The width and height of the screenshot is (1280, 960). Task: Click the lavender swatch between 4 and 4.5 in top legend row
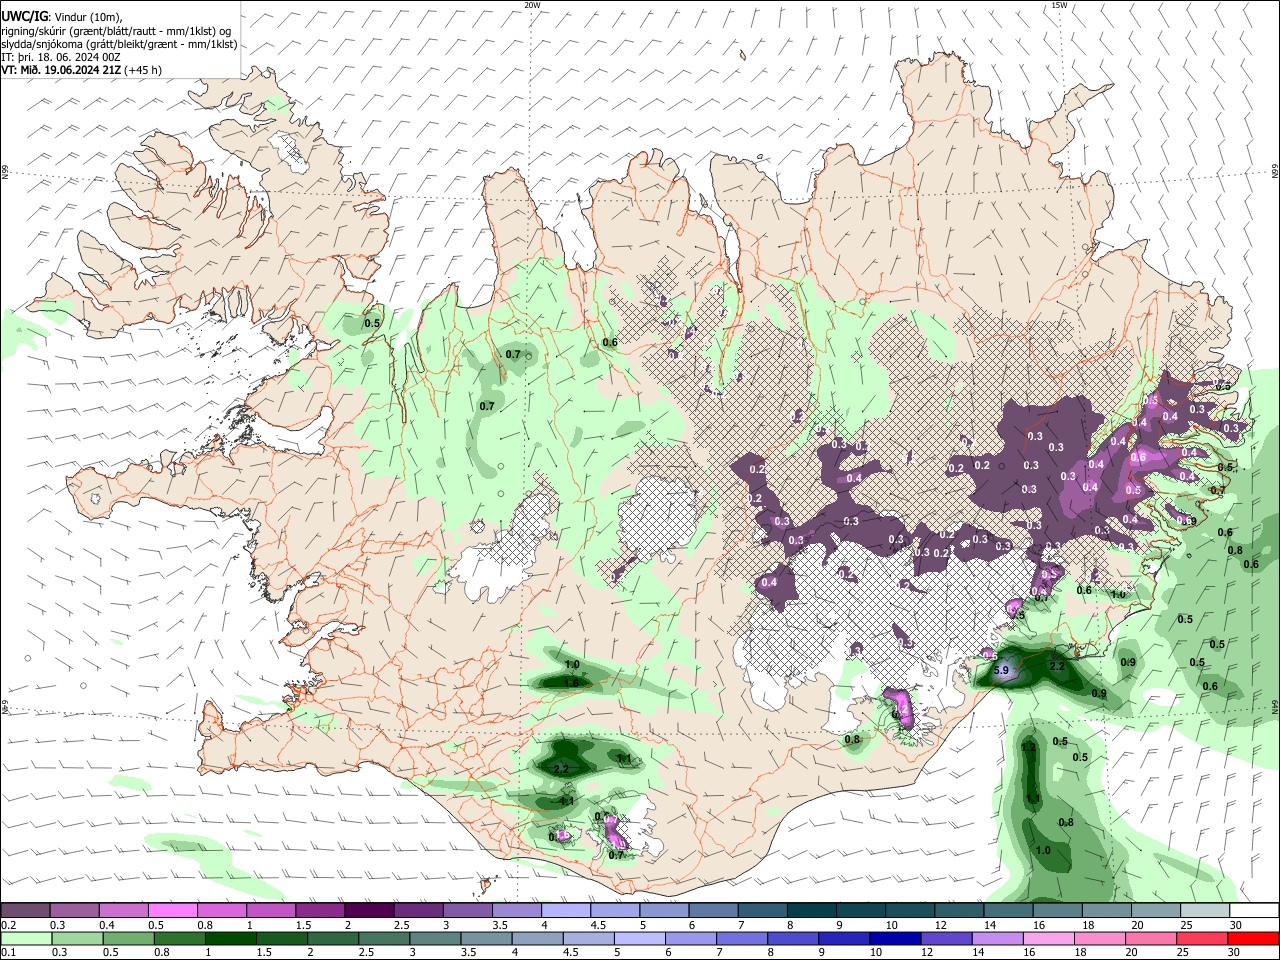565,910
